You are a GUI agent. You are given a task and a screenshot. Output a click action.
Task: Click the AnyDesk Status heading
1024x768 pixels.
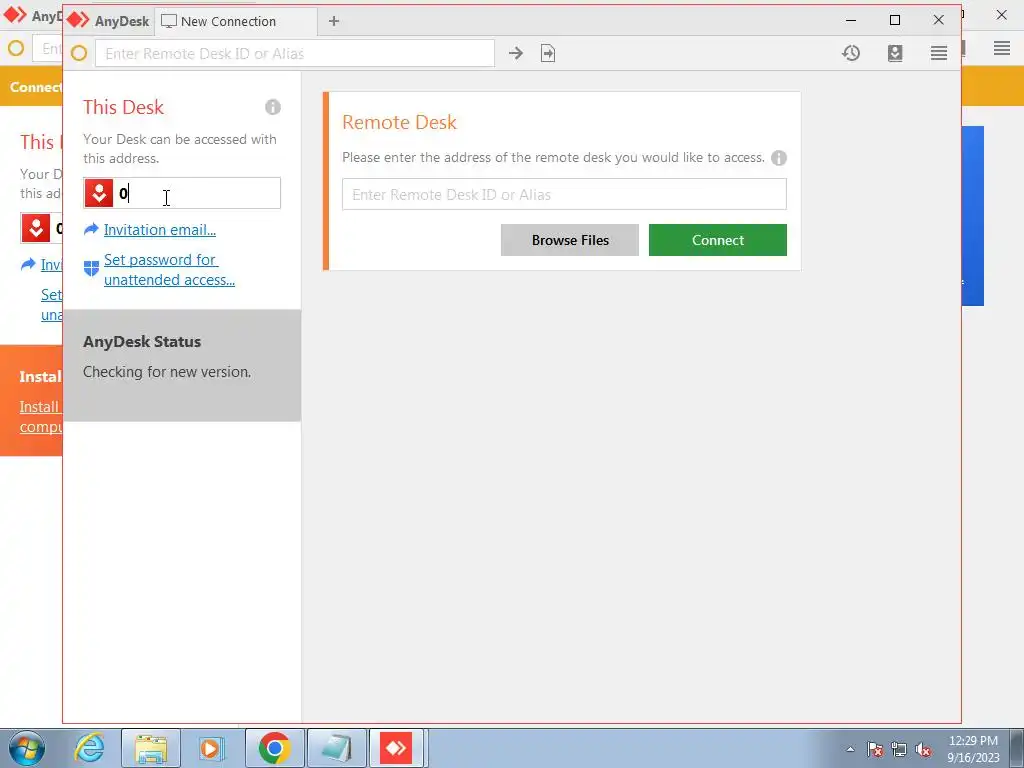tap(142, 342)
